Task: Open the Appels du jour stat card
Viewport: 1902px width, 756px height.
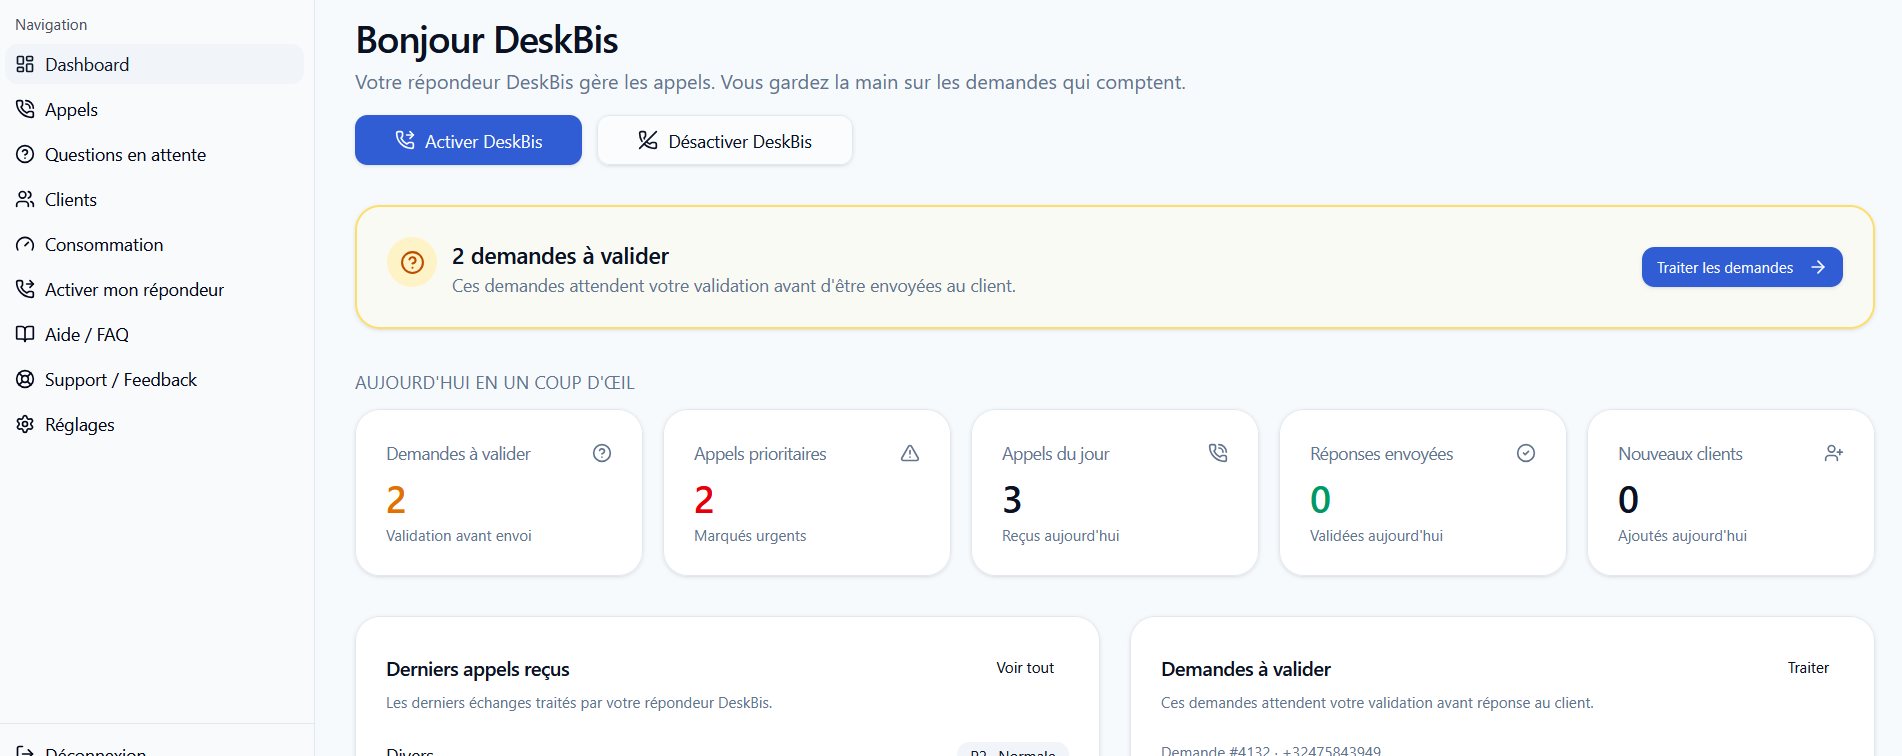Action: click(x=1115, y=493)
